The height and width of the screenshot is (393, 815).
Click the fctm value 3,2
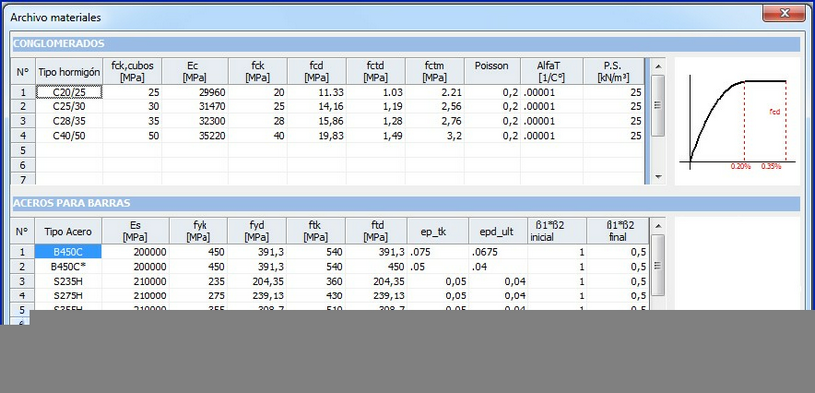pyautogui.click(x=454, y=136)
